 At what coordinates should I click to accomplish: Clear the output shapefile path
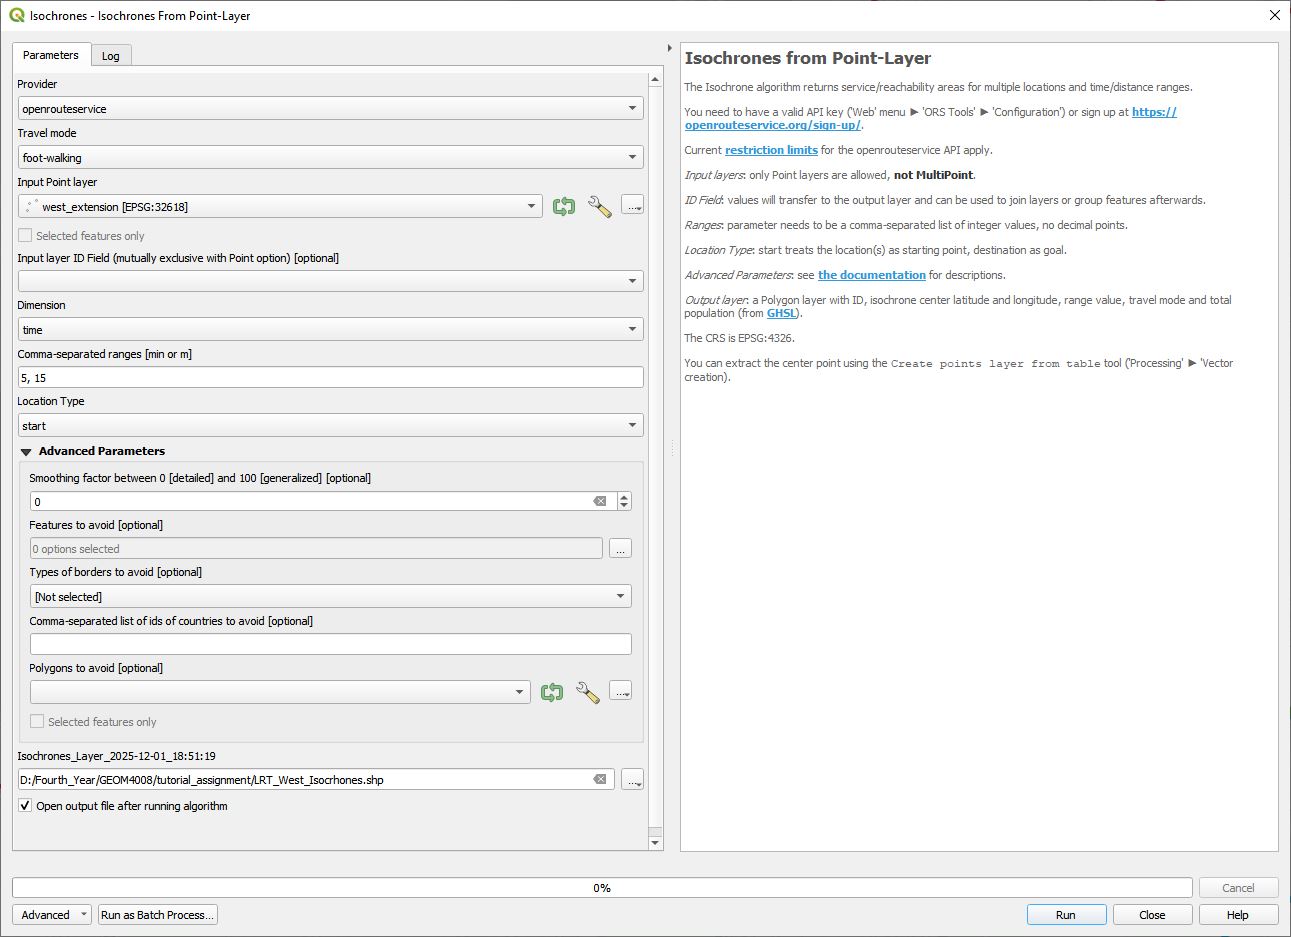pos(600,780)
